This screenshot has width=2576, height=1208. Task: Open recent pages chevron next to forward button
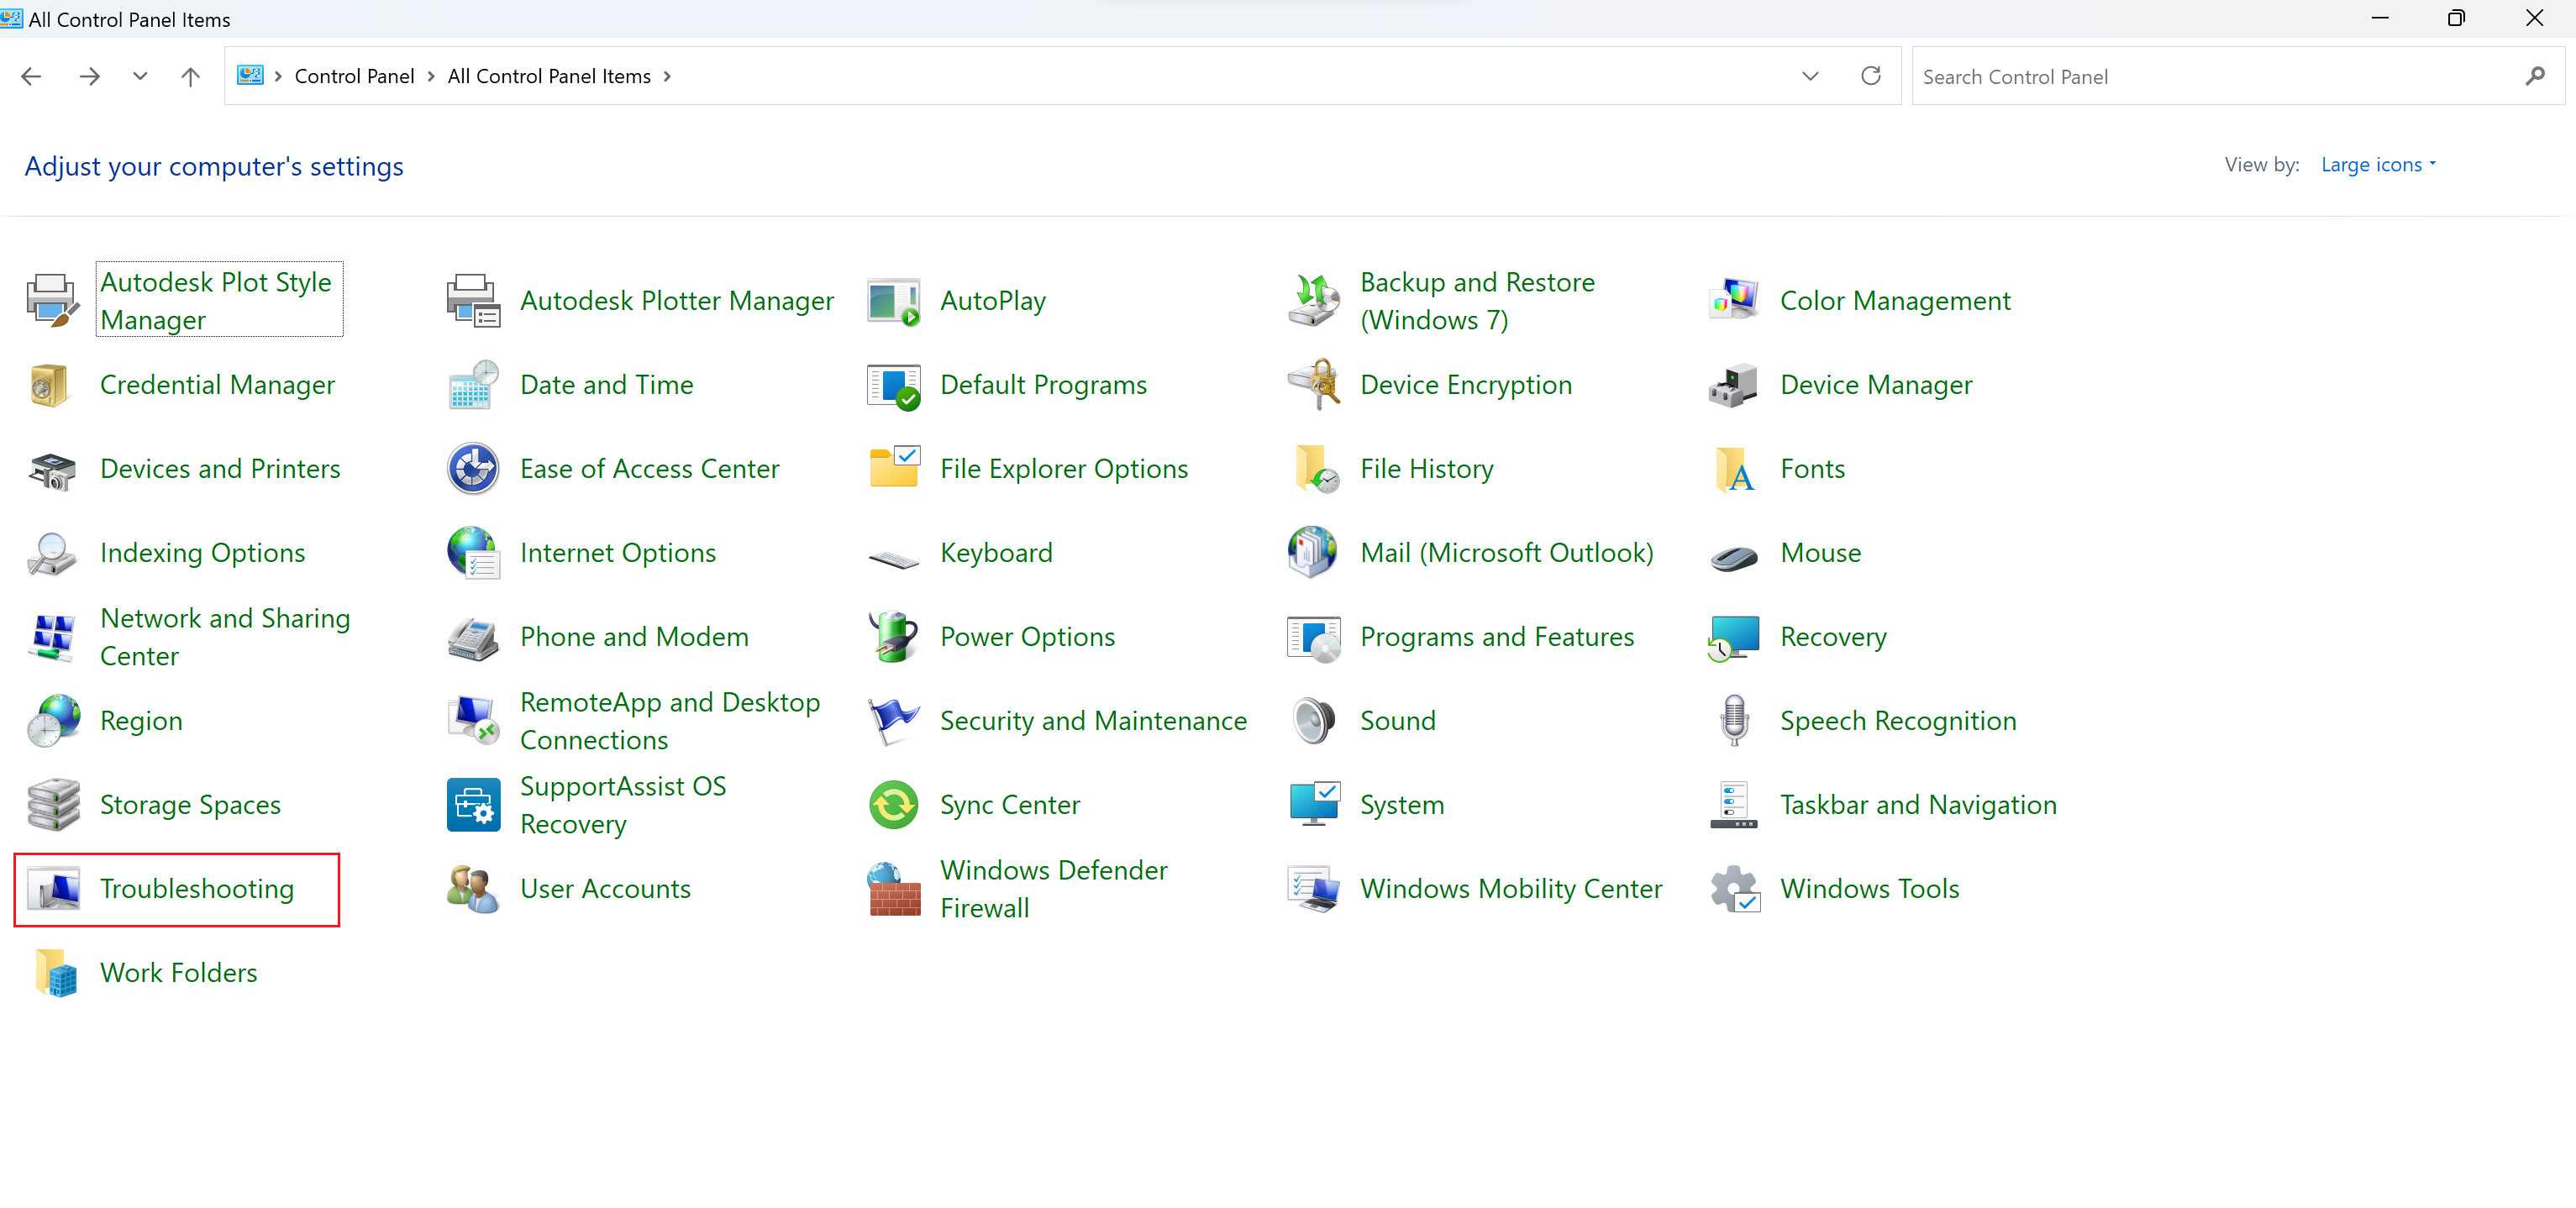[x=140, y=75]
